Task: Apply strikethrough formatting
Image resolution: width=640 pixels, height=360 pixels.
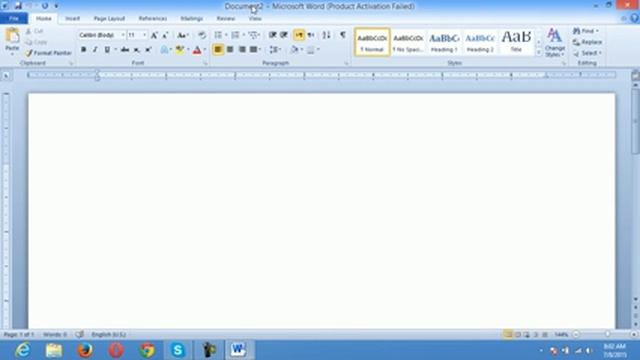Action: click(125, 50)
